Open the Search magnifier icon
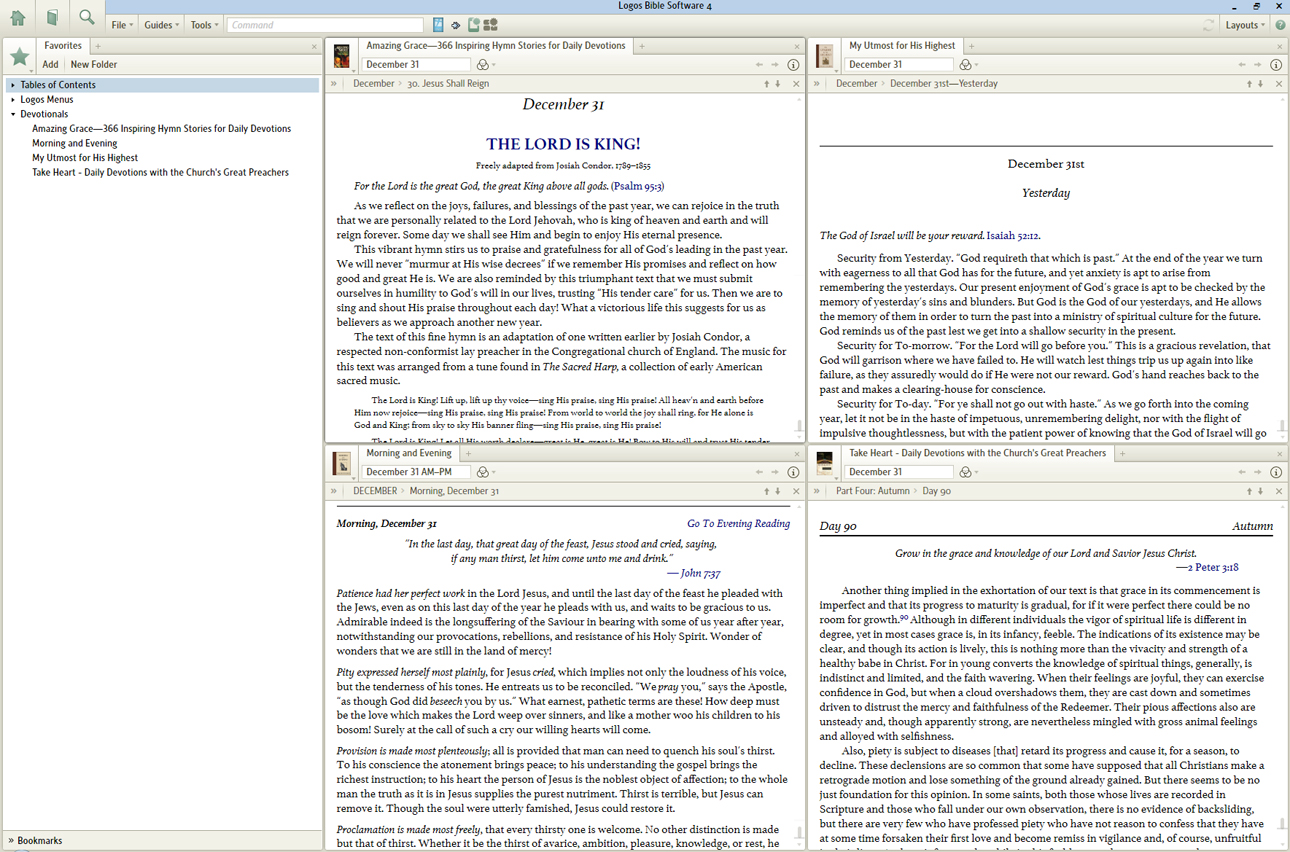 86,19
